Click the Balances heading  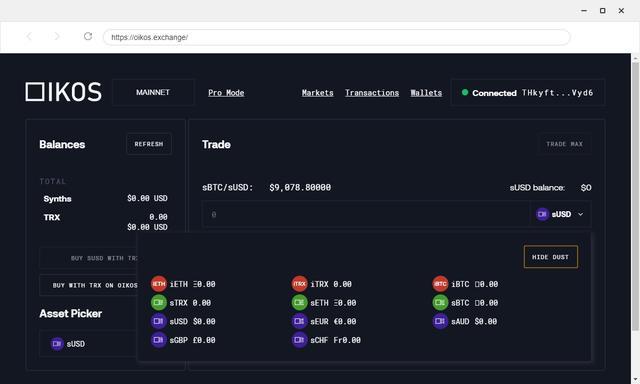pos(62,144)
